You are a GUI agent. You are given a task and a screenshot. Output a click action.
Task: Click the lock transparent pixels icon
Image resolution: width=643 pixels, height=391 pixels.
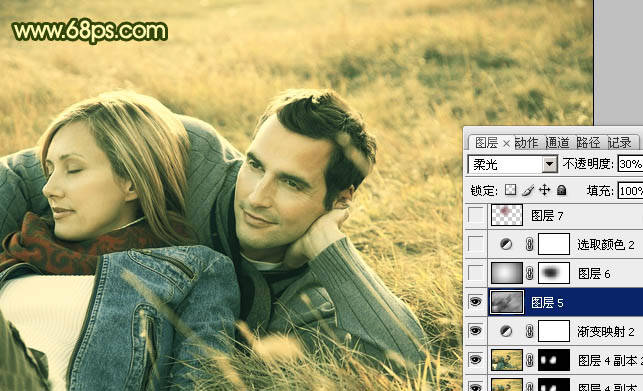[511, 190]
